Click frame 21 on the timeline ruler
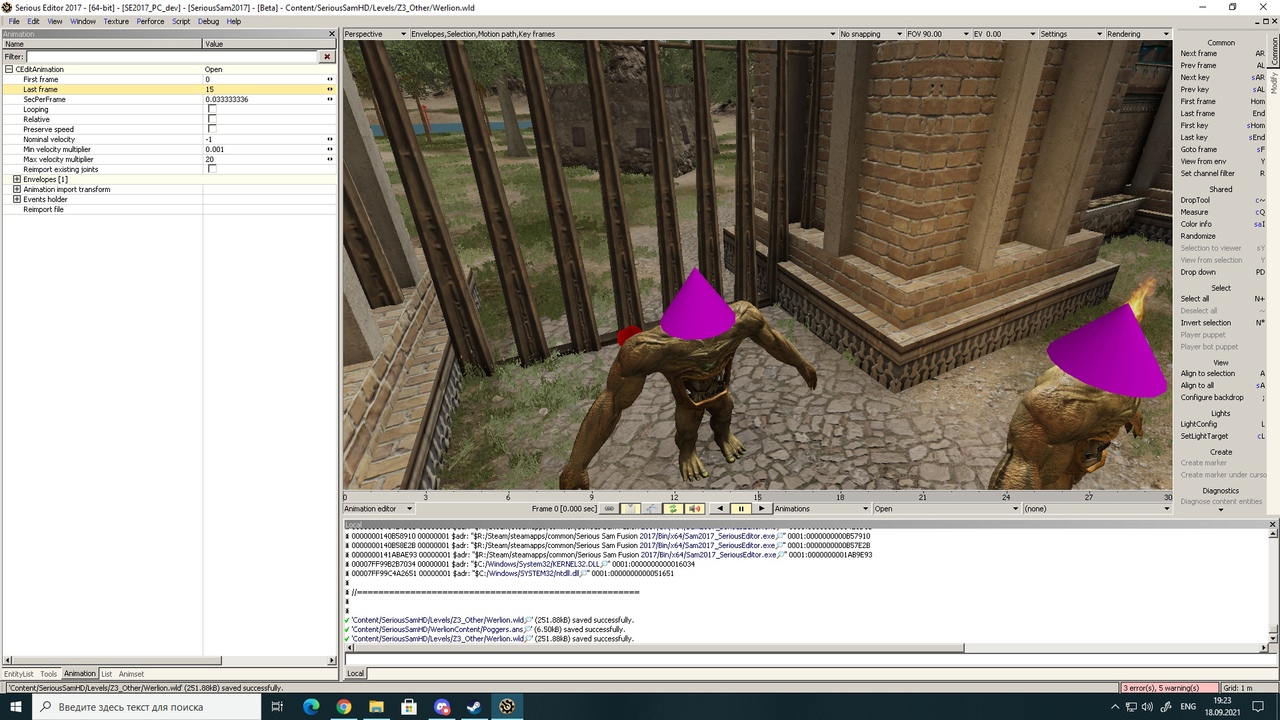Viewport: 1280px width, 720px height. point(923,497)
